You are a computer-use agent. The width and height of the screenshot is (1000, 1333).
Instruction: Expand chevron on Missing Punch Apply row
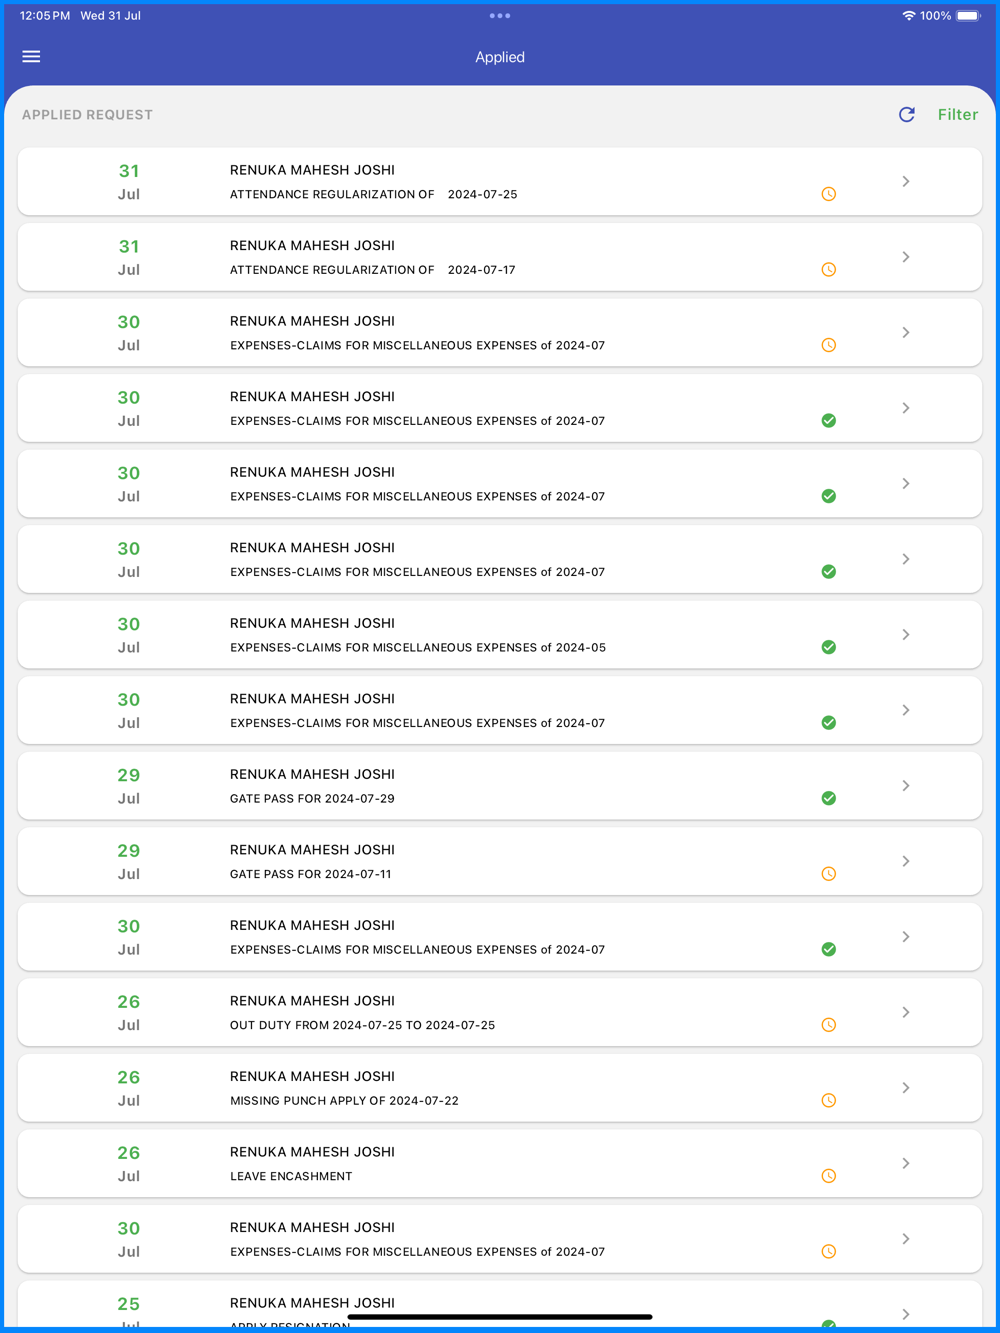pos(906,1088)
